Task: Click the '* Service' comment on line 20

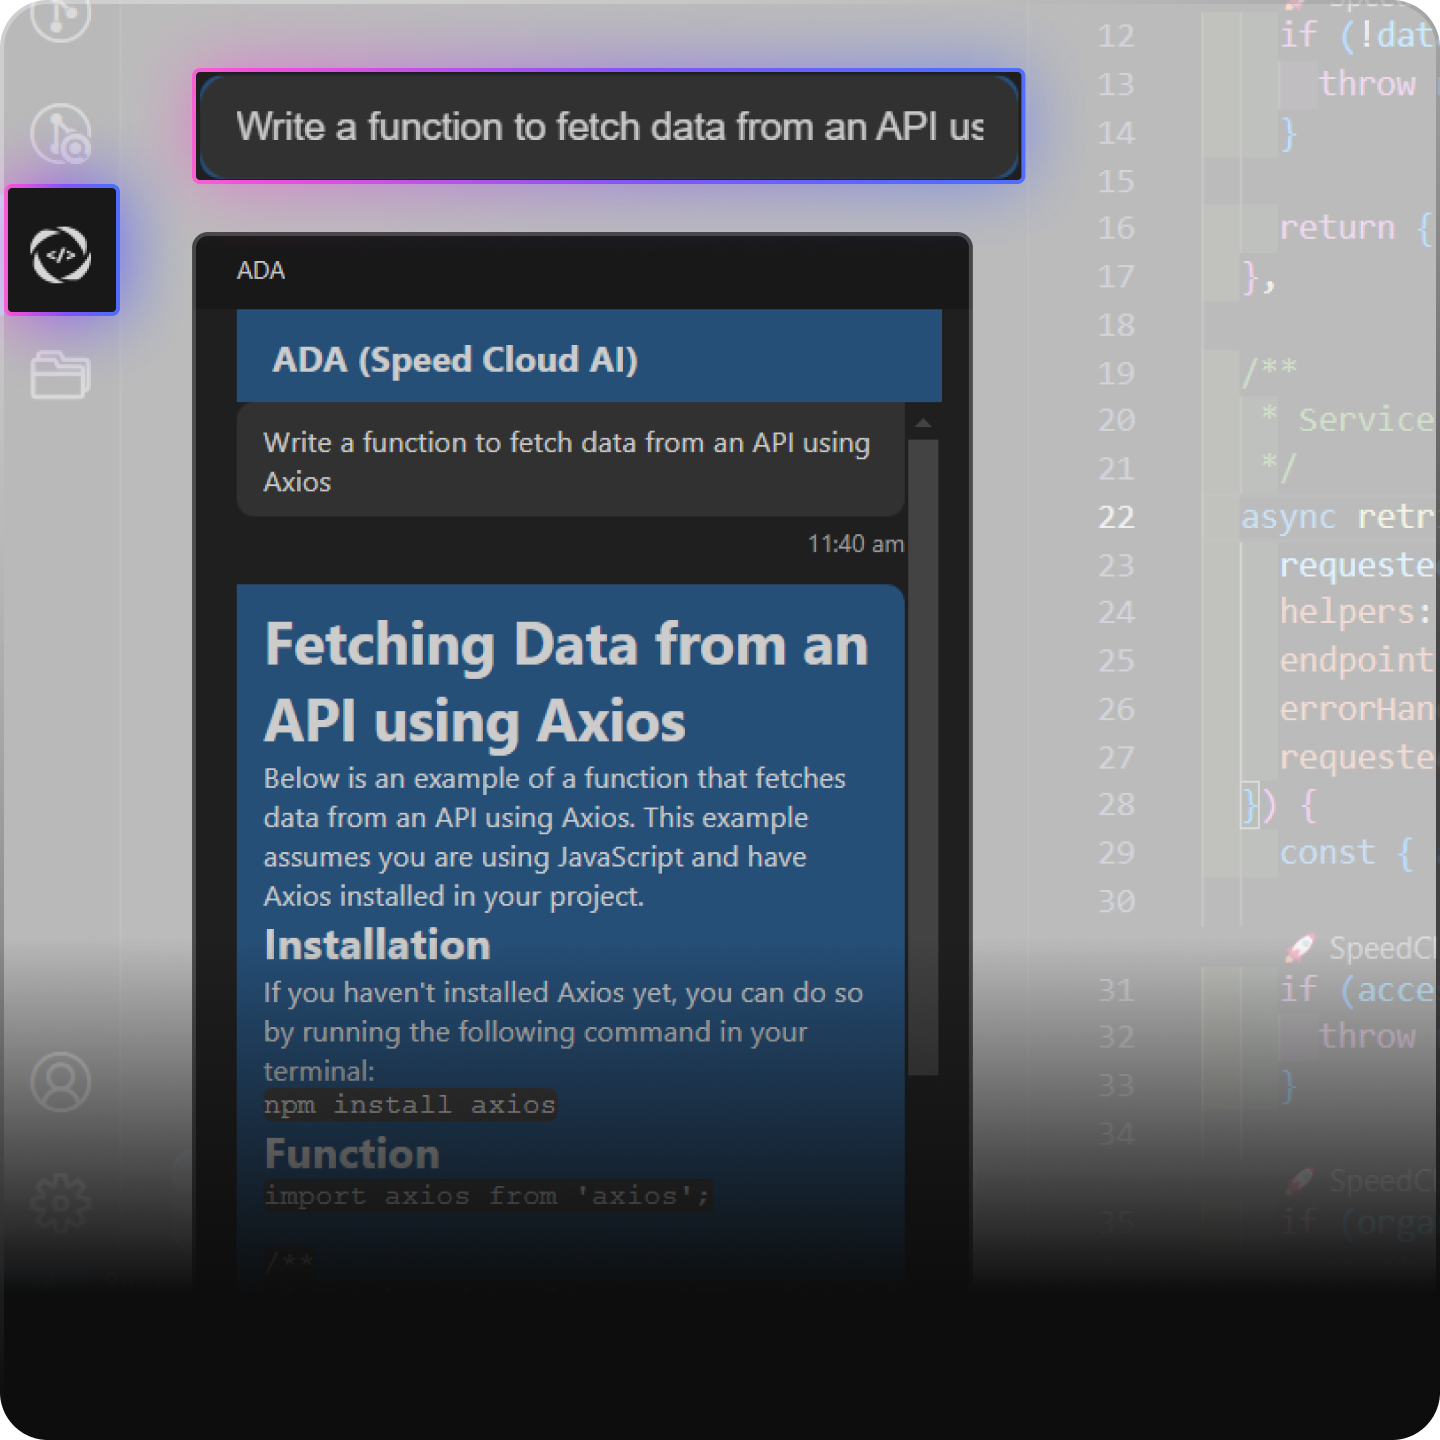Action: [x=1347, y=419]
